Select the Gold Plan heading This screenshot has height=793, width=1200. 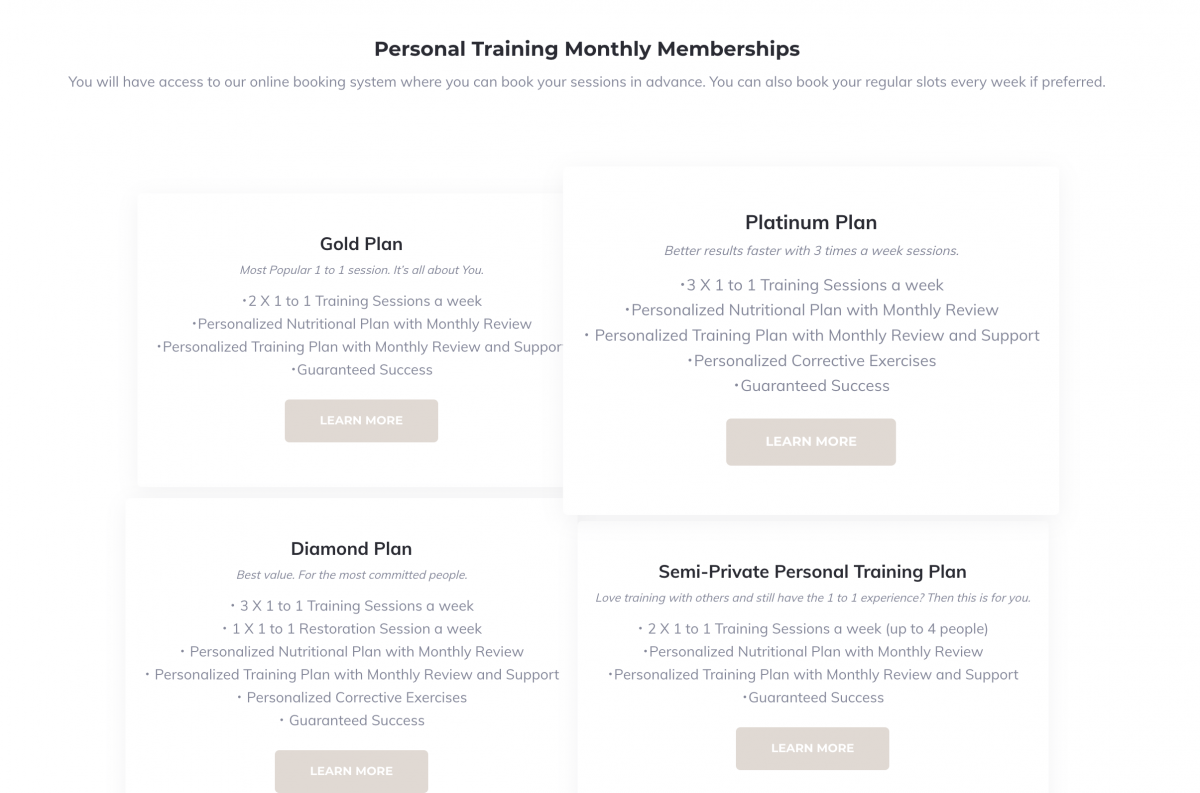click(361, 244)
